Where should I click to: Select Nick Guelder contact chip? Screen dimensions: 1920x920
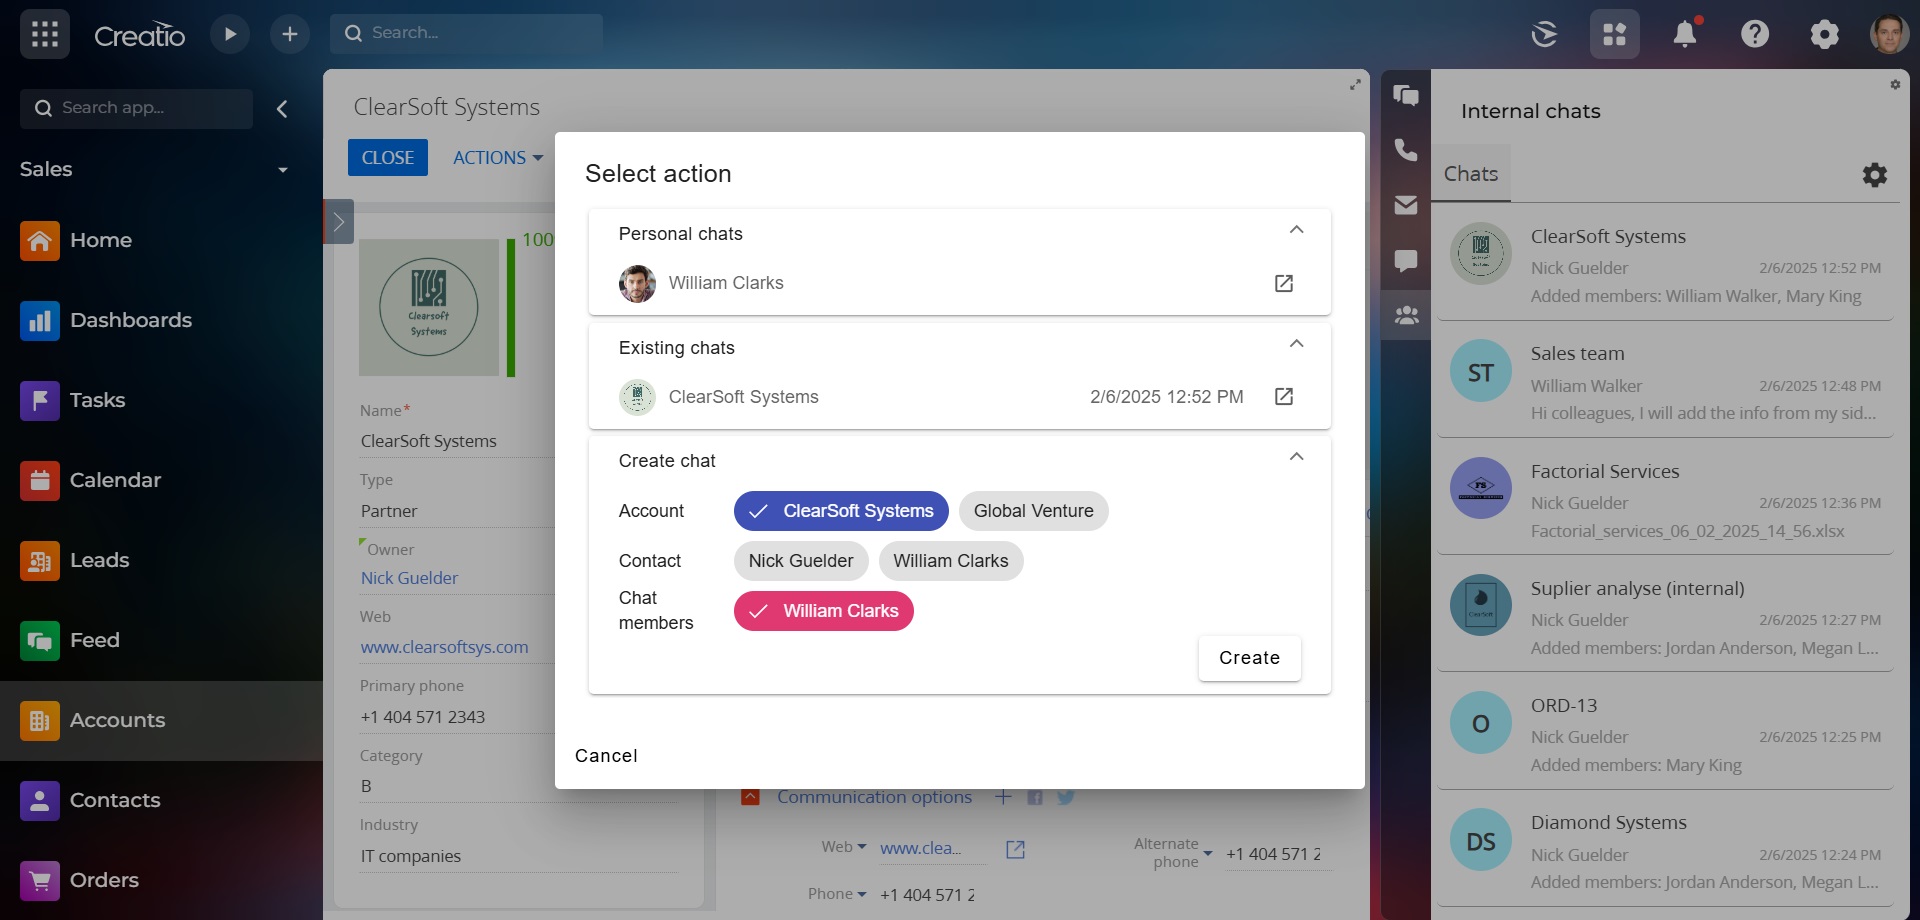pyautogui.click(x=801, y=561)
